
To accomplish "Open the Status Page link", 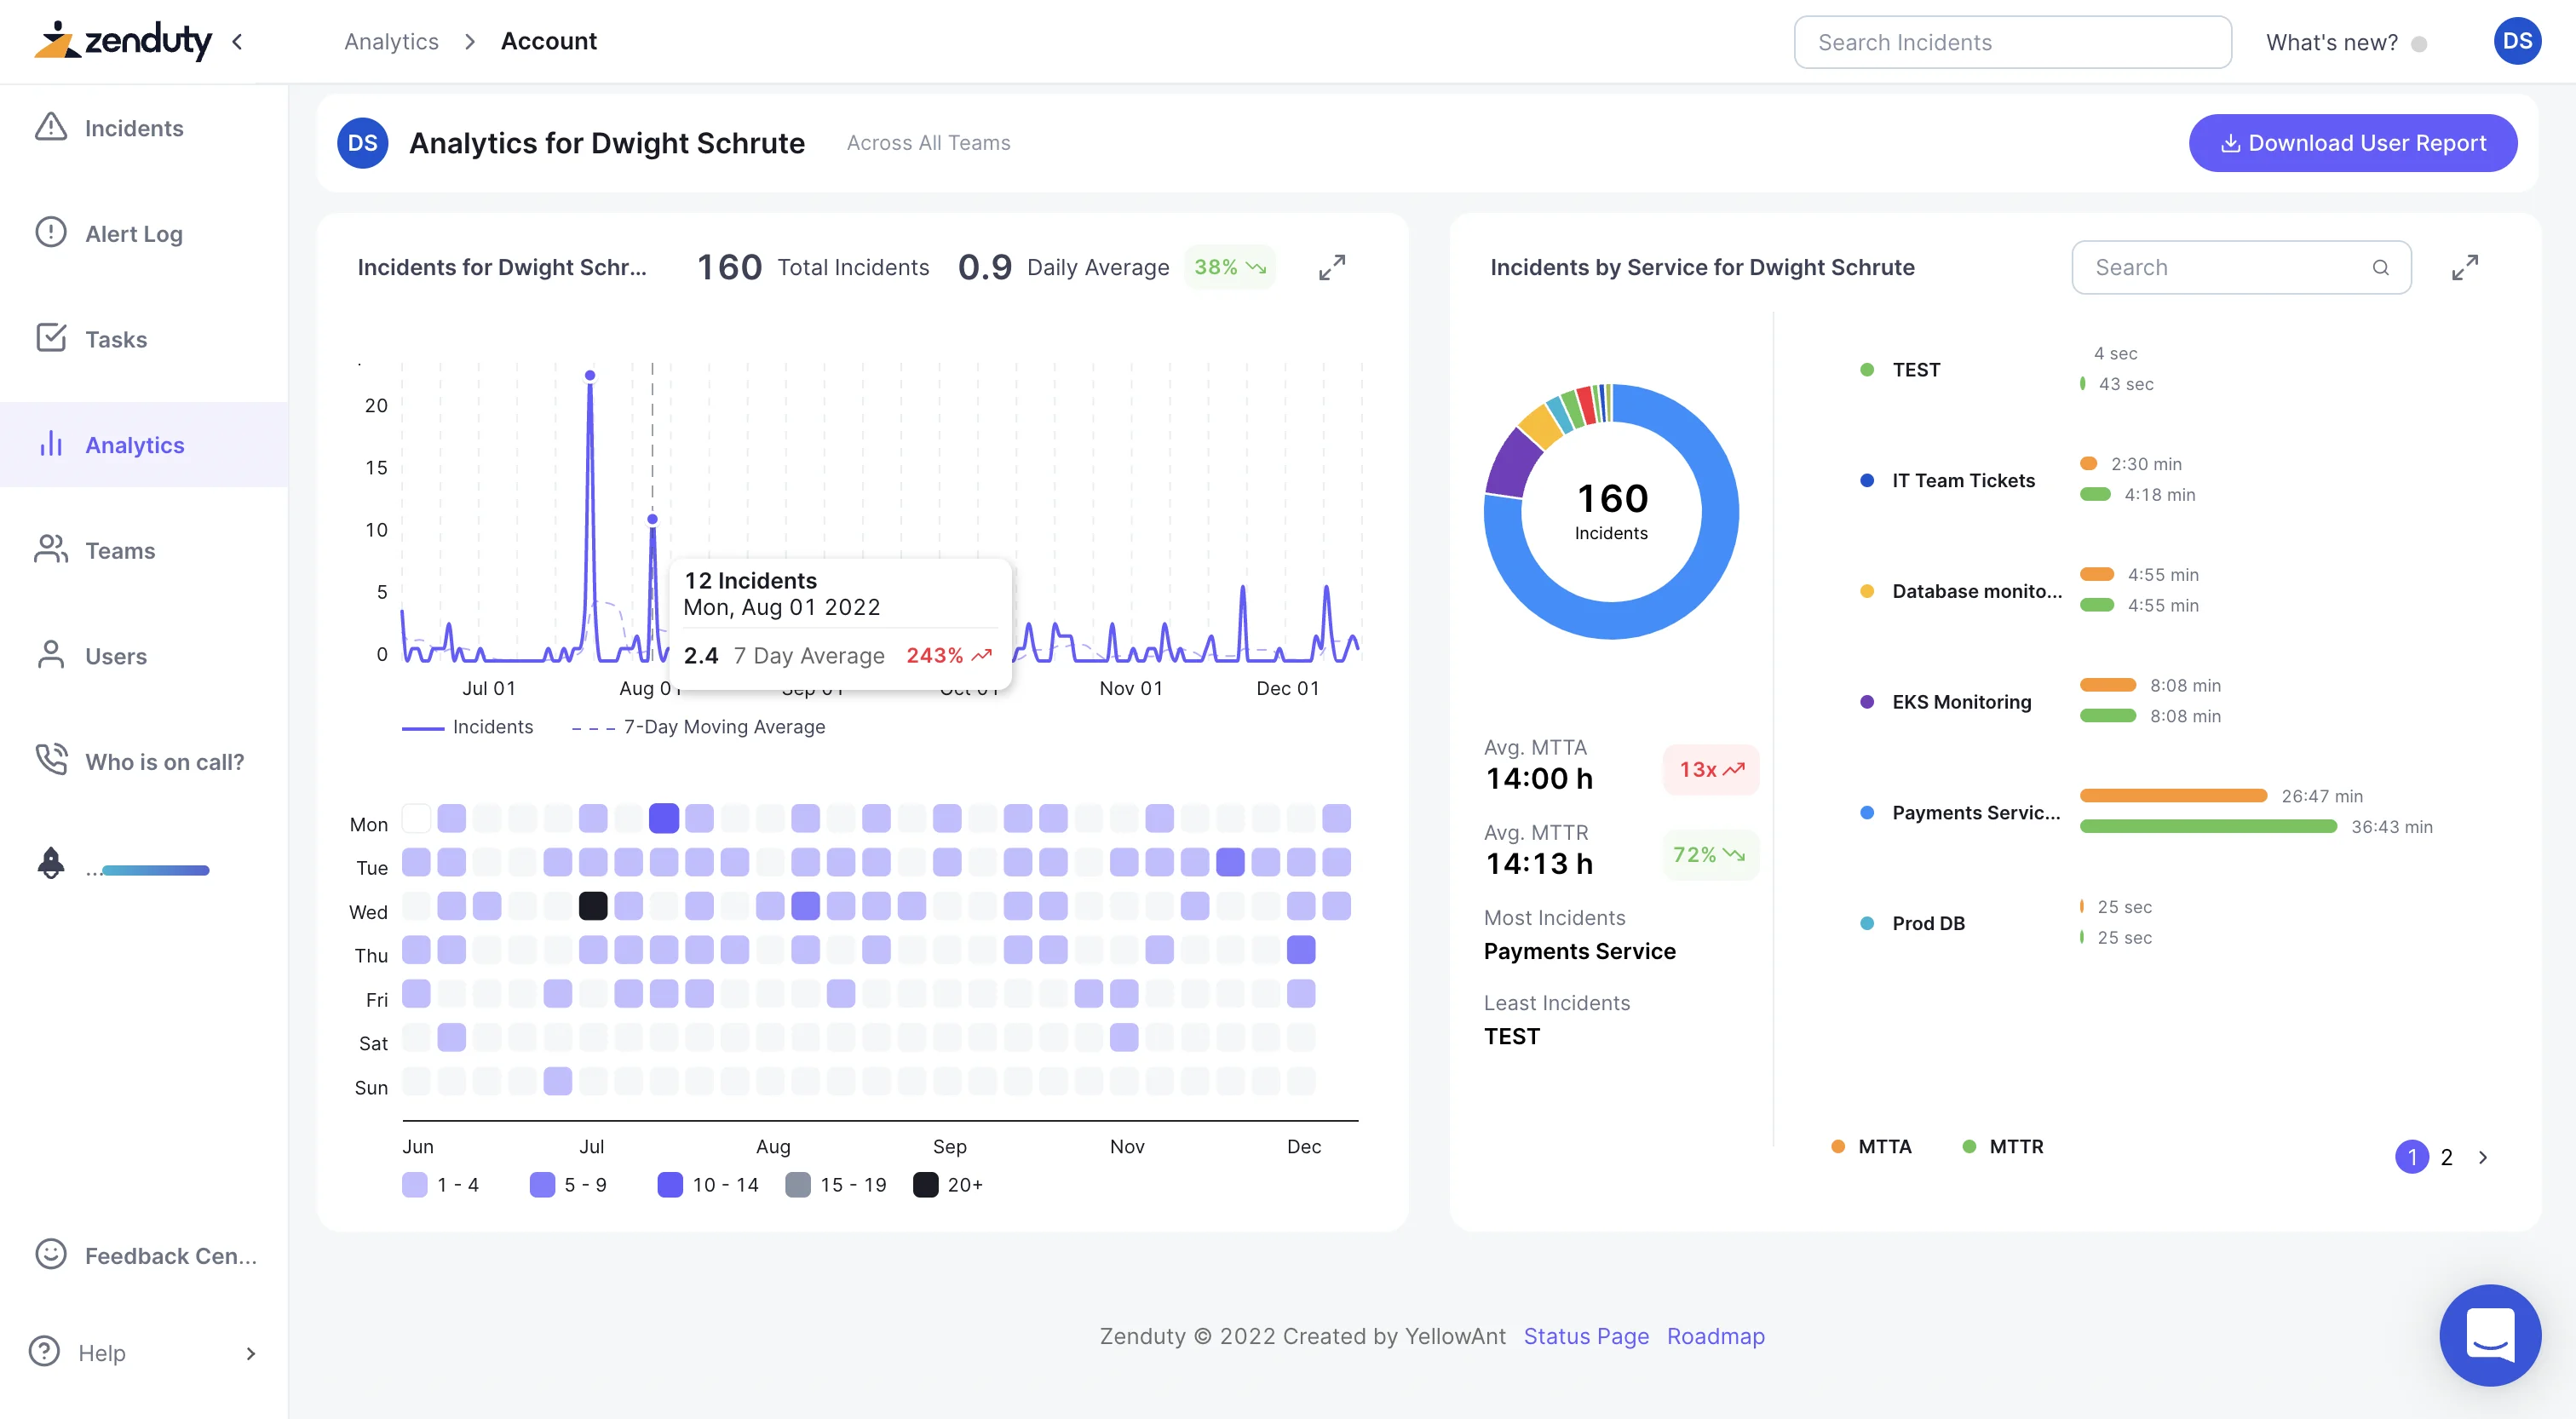I will pyautogui.click(x=1586, y=1336).
